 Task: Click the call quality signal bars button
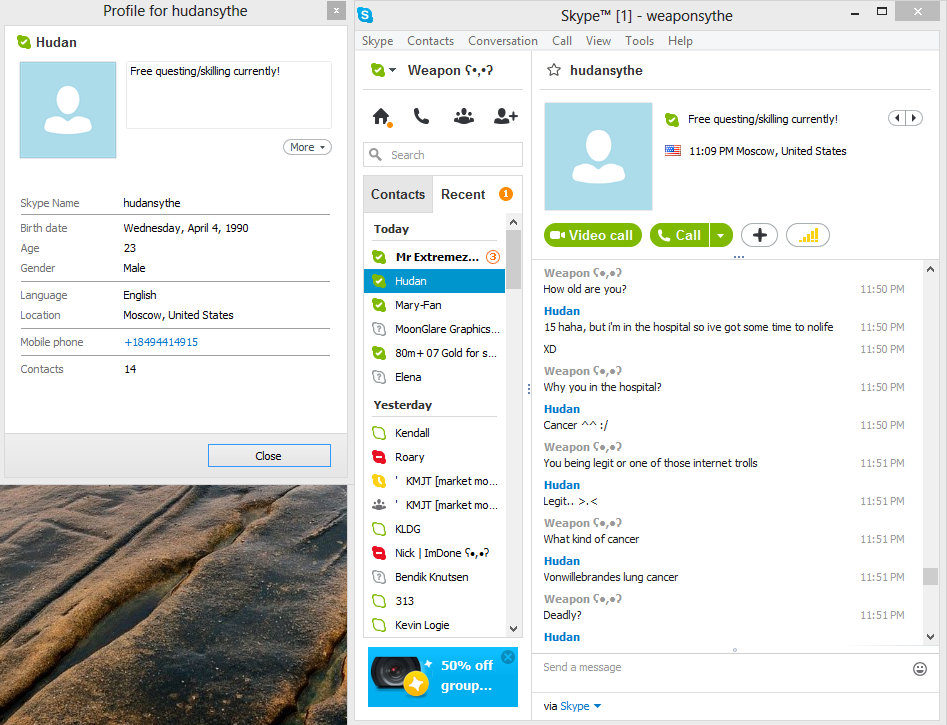(x=807, y=235)
